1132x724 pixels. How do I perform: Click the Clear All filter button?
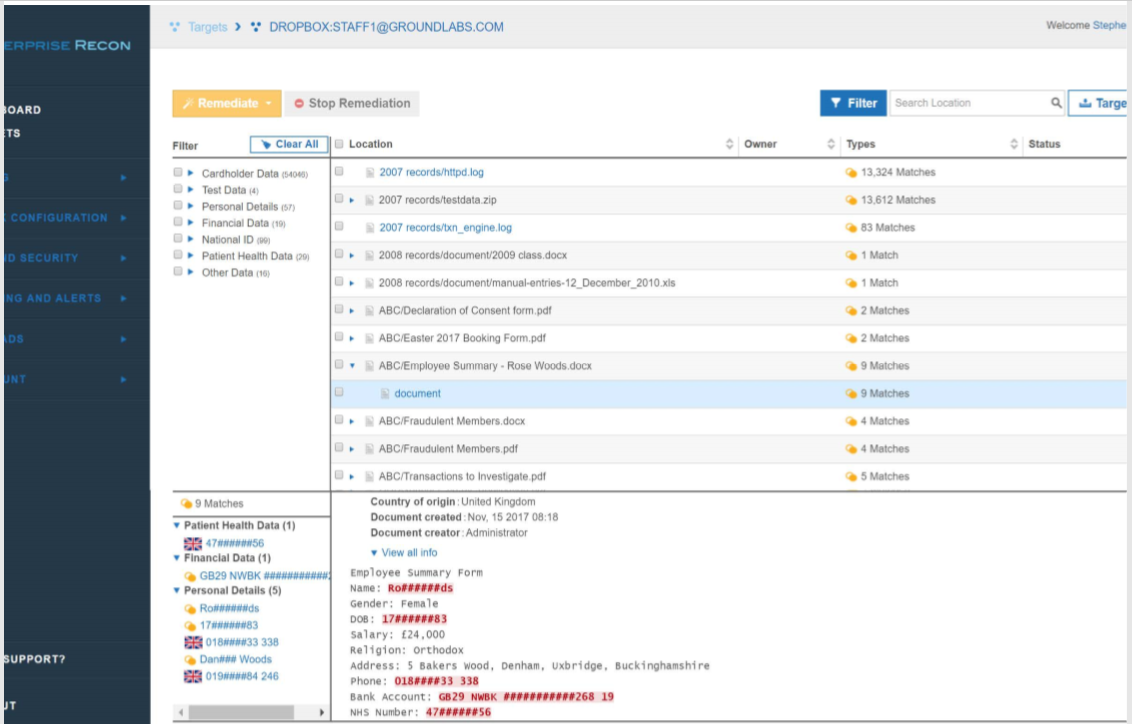288,144
